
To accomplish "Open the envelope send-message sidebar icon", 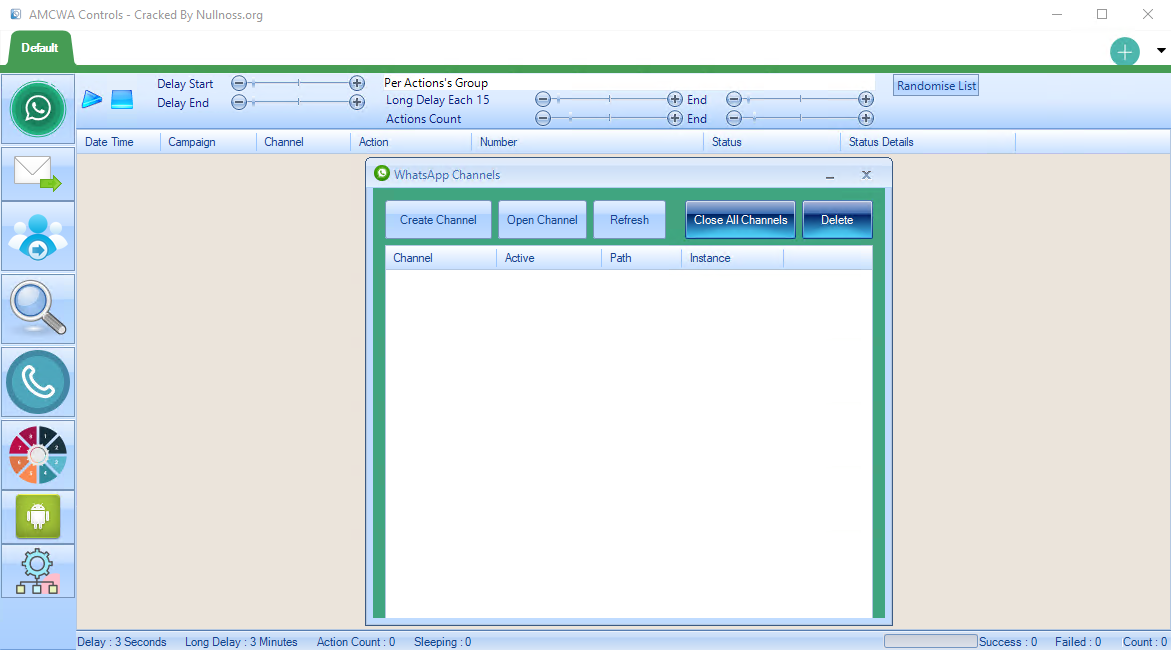I will [x=38, y=174].
